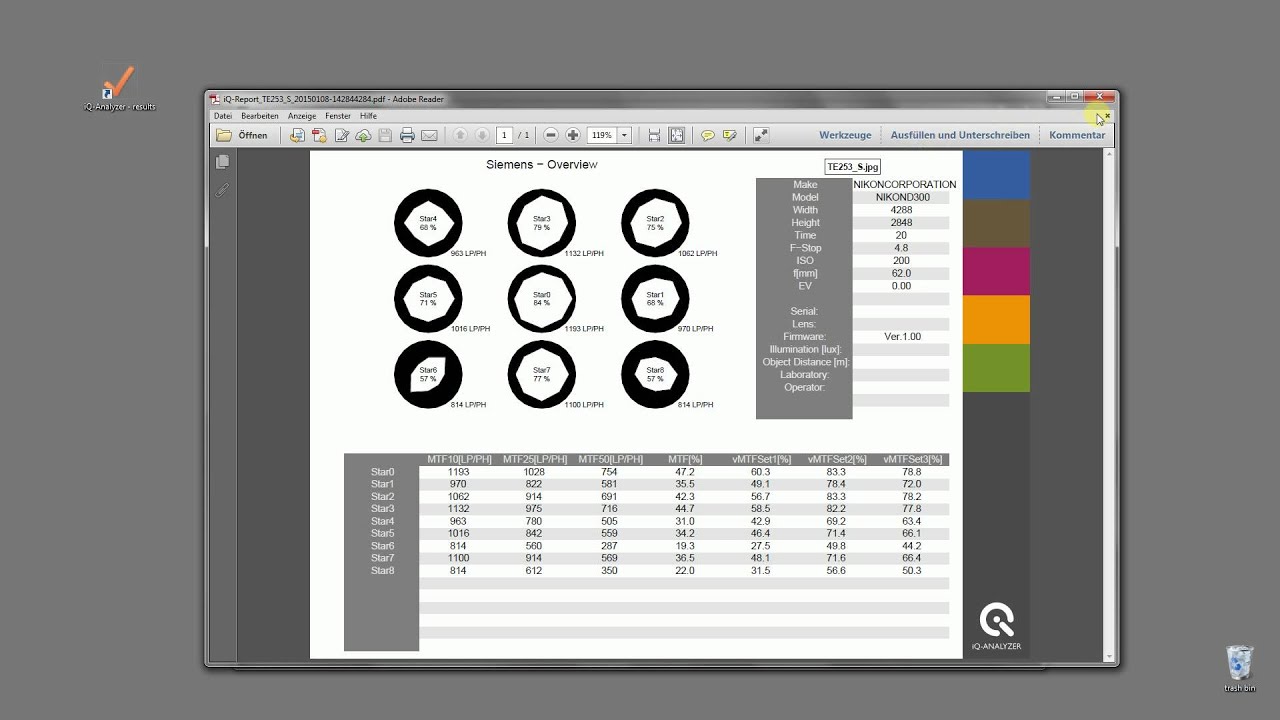Screen dimensions: 1280x720
Task: Click the NIKOND300 model value
Action: pos(902,197)
